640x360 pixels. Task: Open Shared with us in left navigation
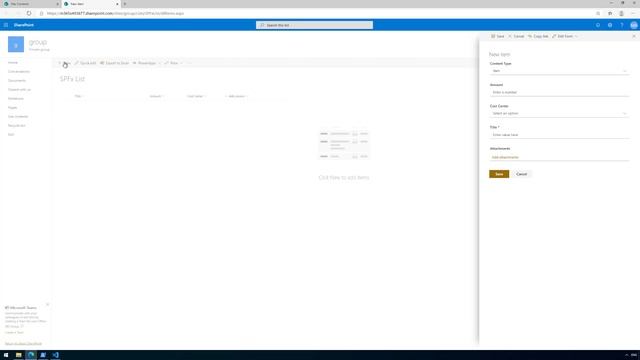[x=19, y=89]
